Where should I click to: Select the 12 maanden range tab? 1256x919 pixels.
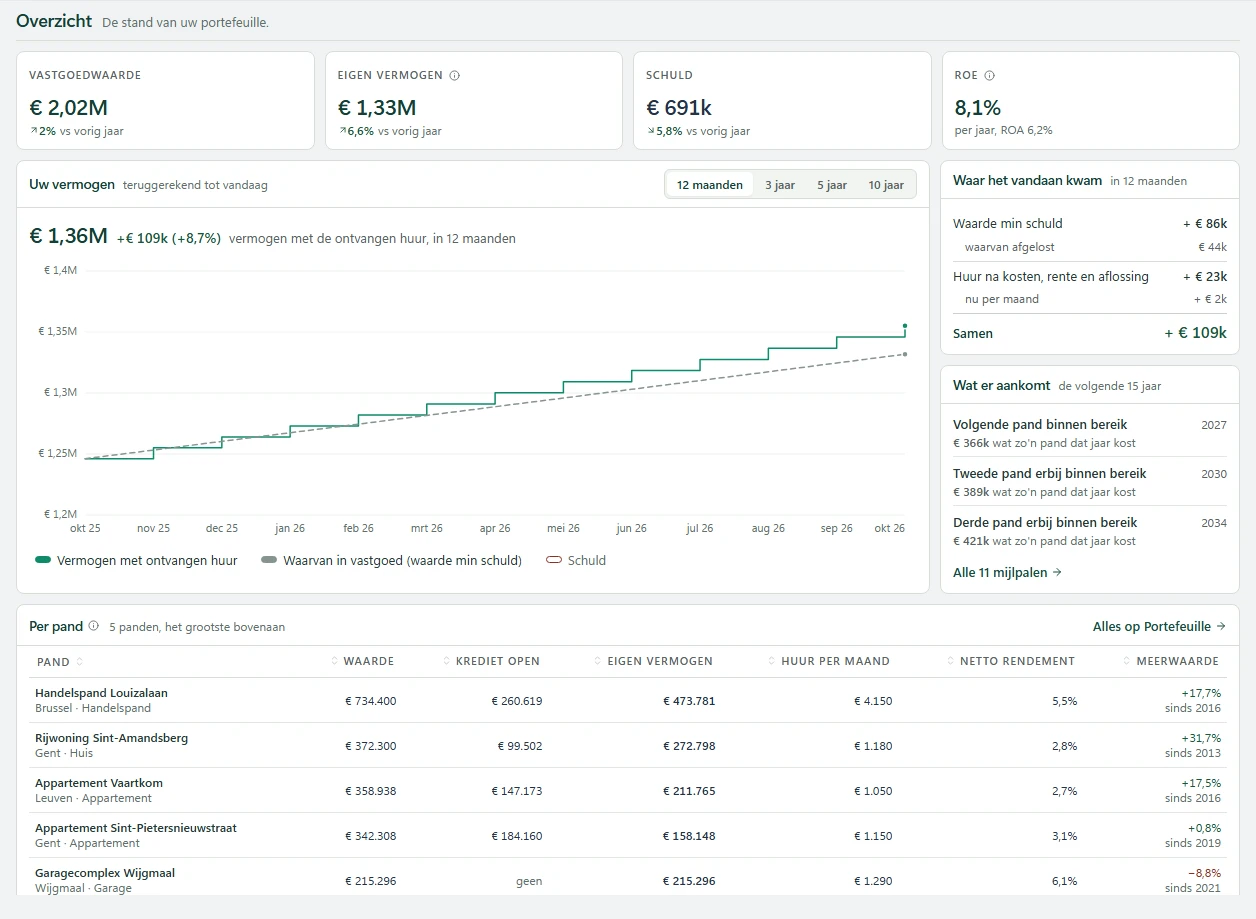710,185
